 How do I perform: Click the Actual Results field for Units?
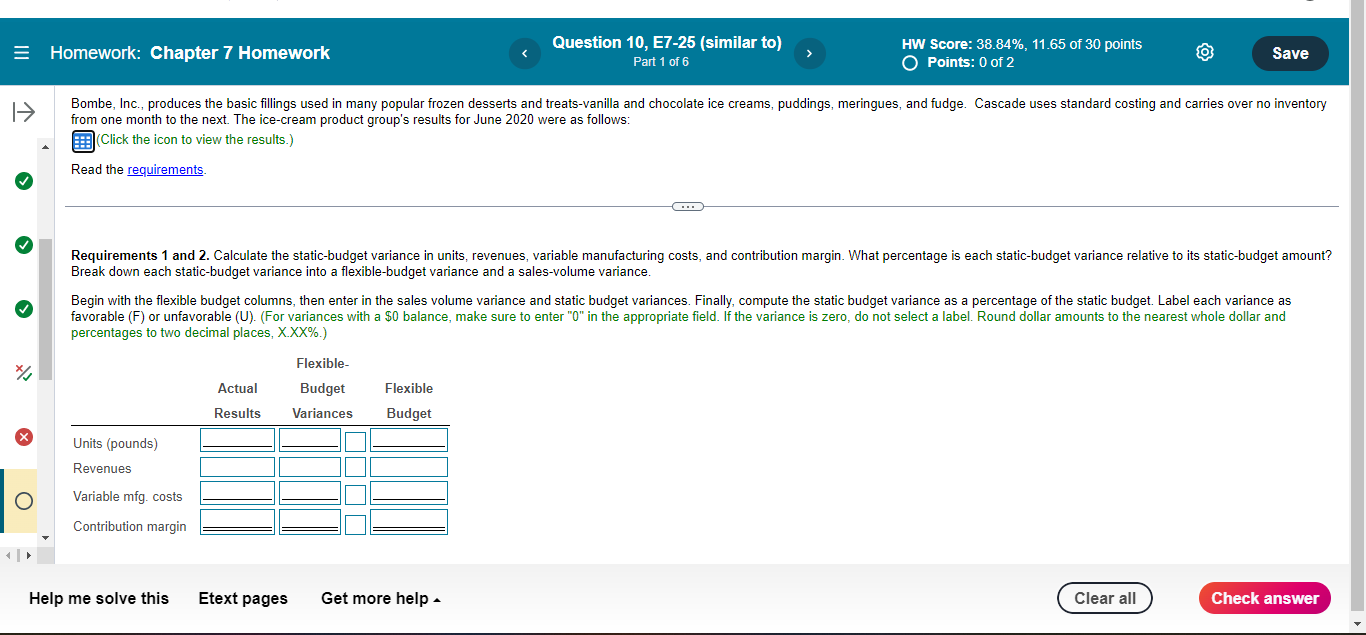[x=237, y=438]
